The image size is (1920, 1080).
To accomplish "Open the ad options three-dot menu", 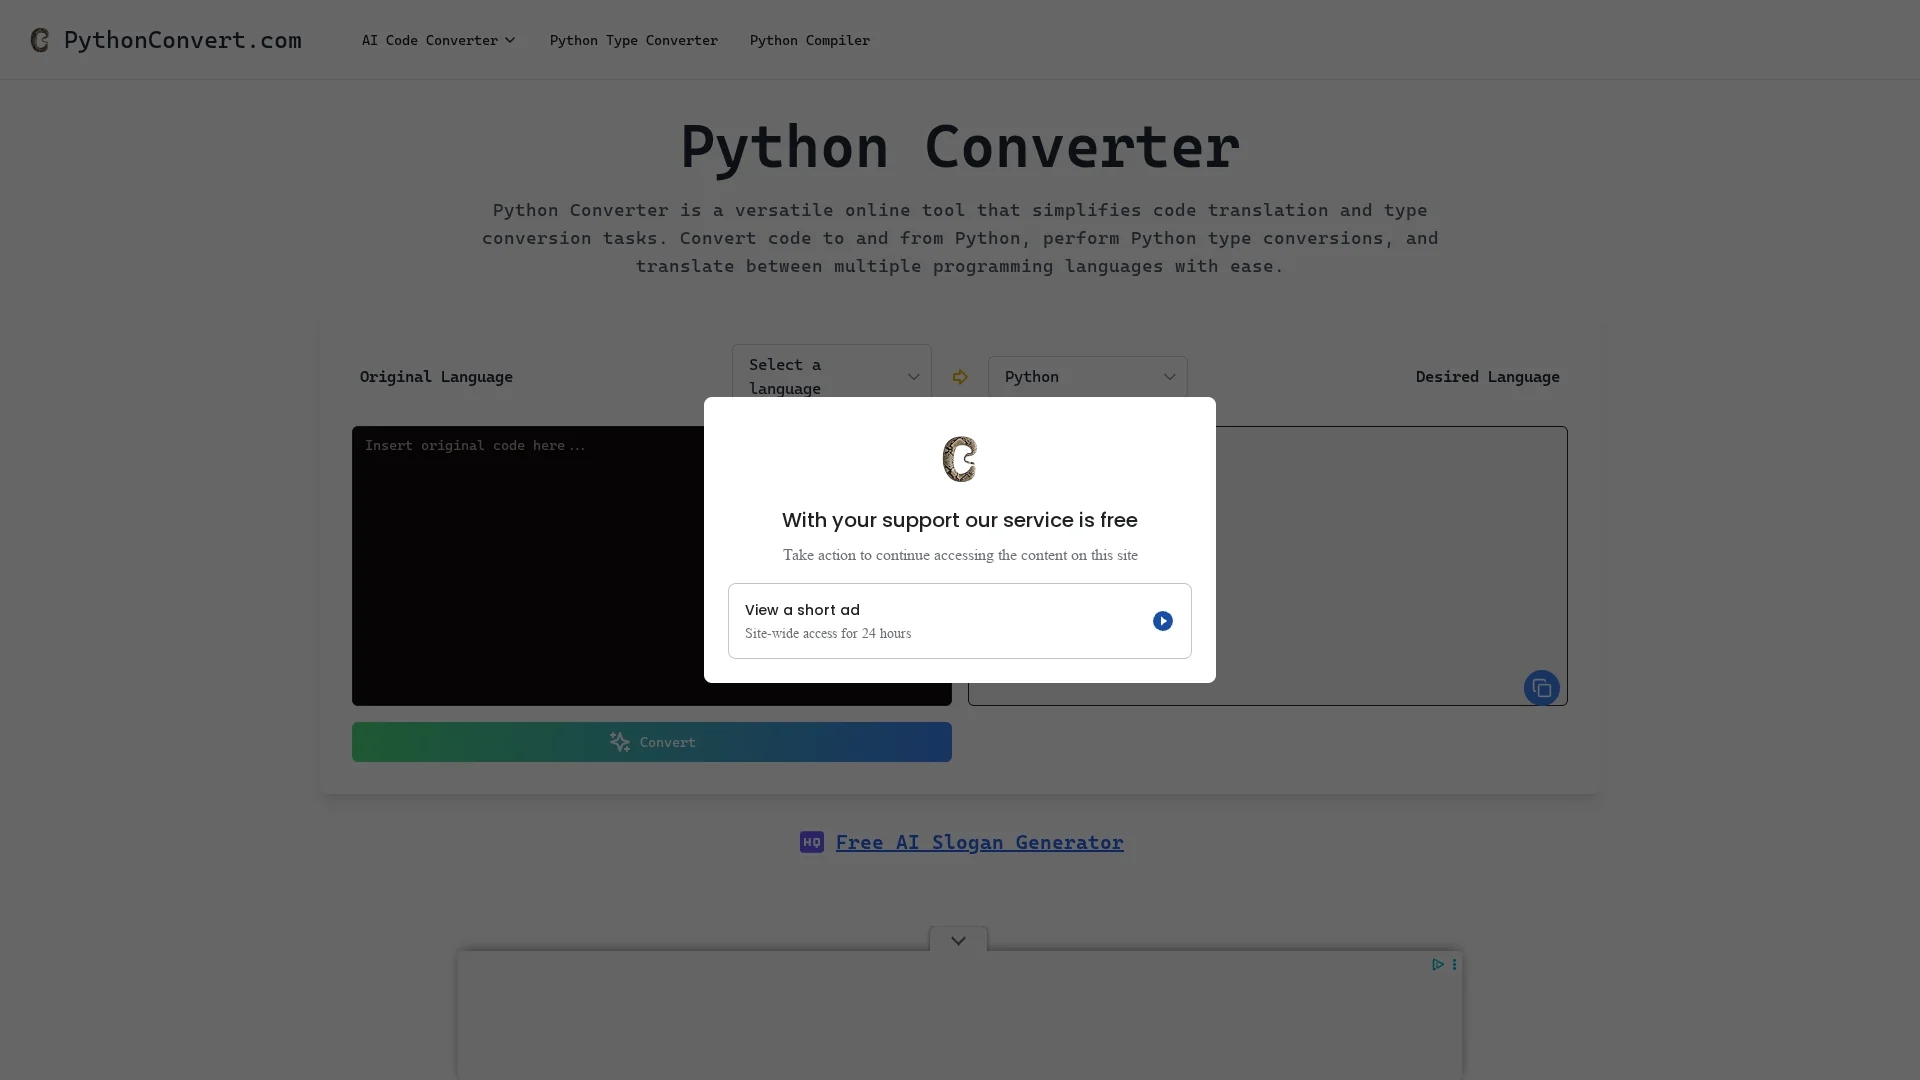I will 1454,964.
